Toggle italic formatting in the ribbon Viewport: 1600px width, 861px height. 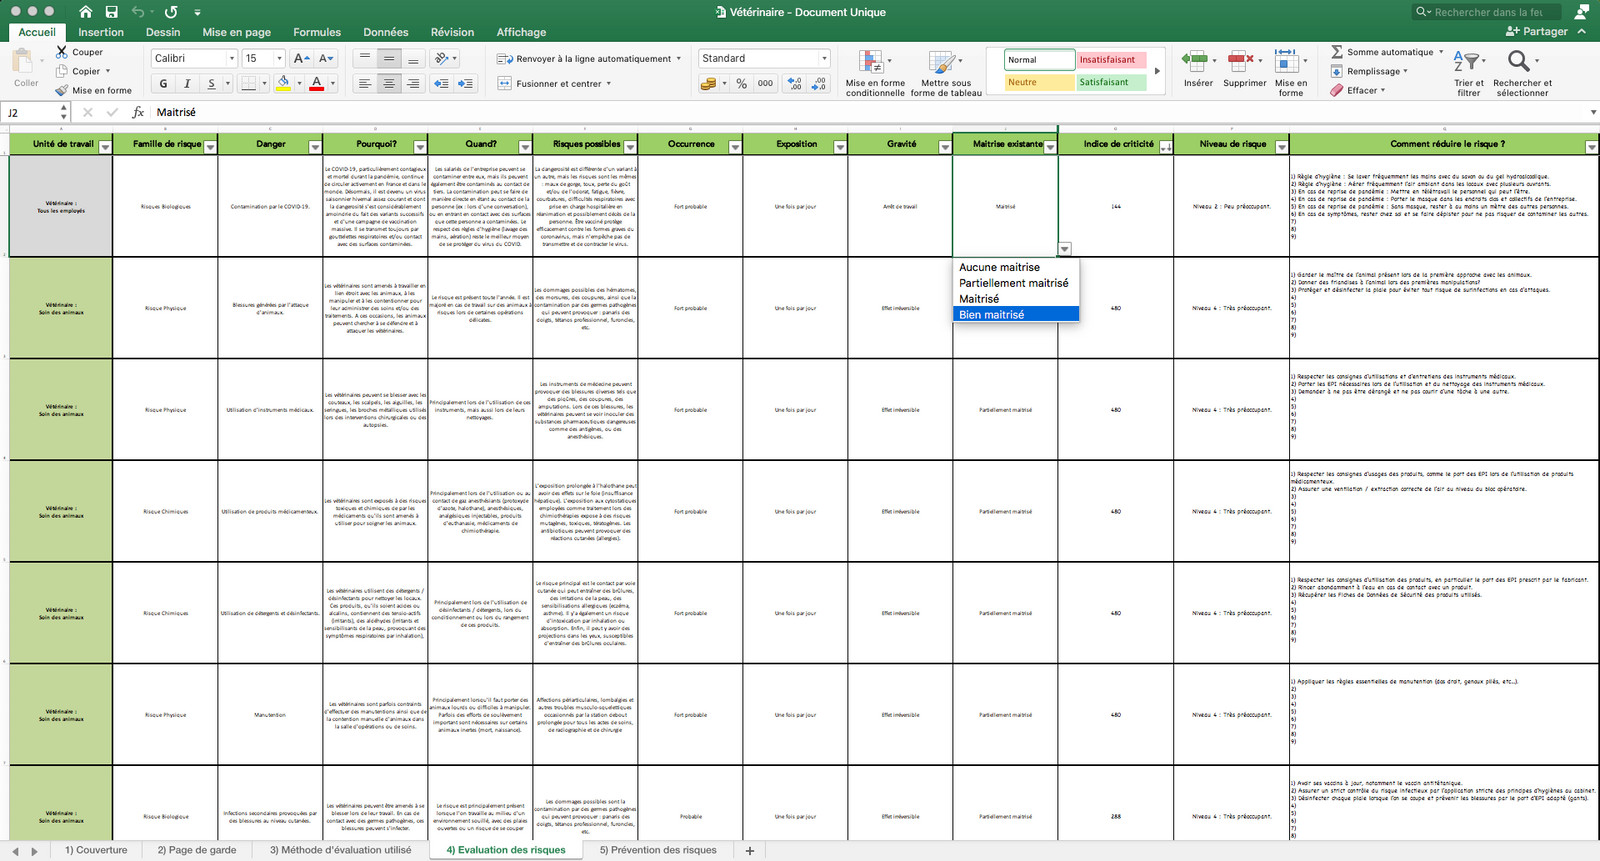pos(187,84)
